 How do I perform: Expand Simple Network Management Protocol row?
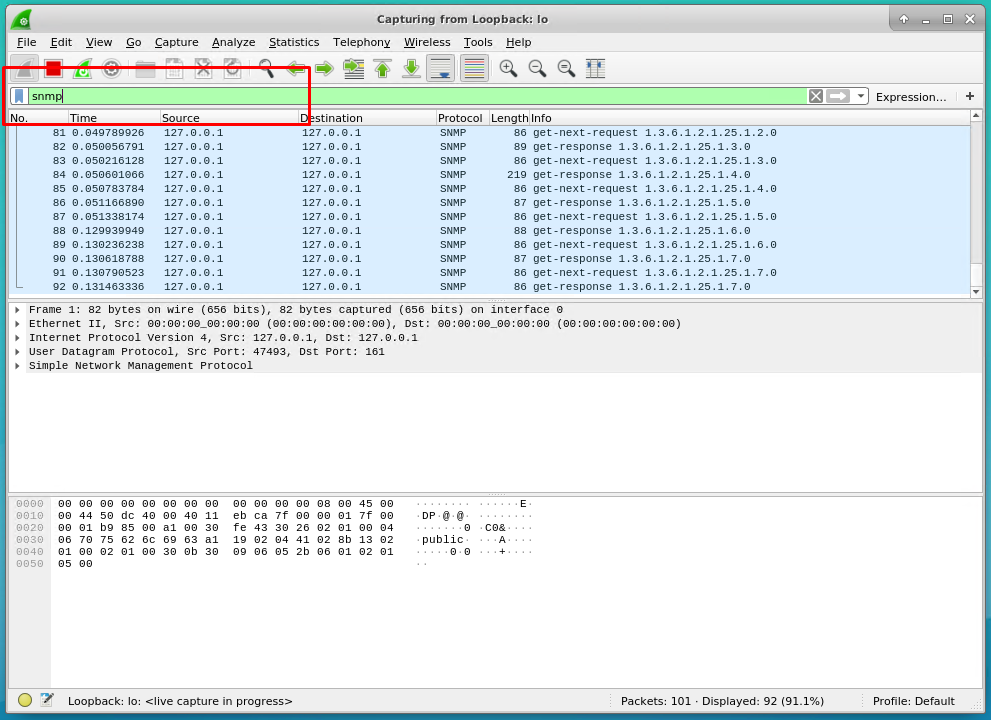[x=18, y=365]
